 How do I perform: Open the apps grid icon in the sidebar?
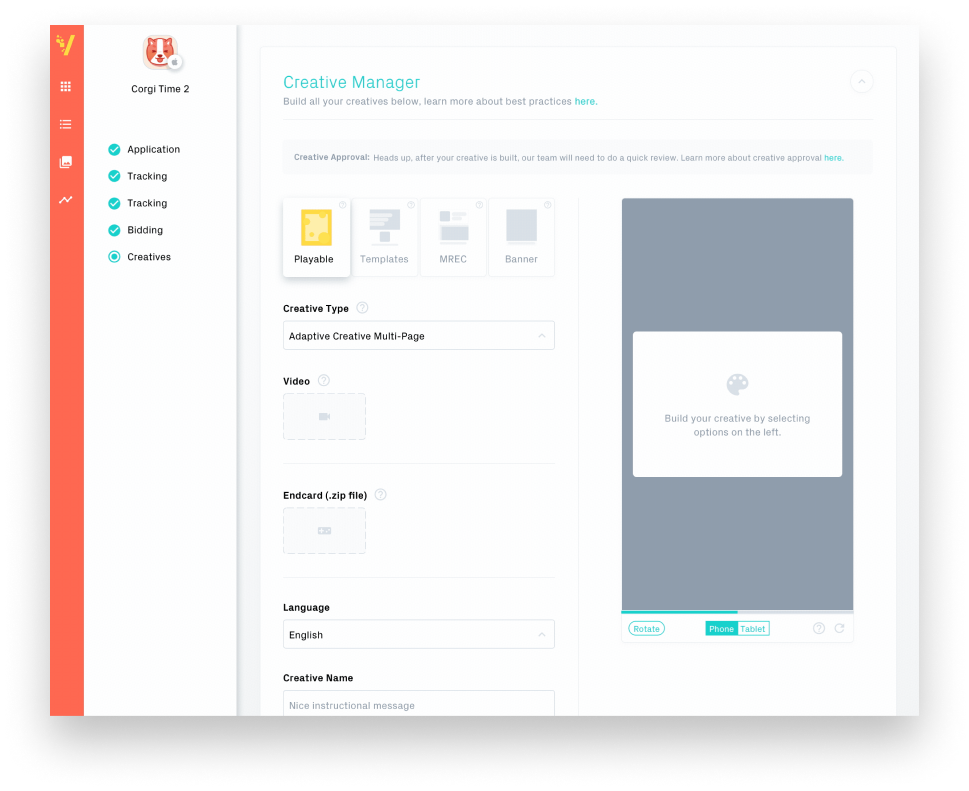point(66,87)
